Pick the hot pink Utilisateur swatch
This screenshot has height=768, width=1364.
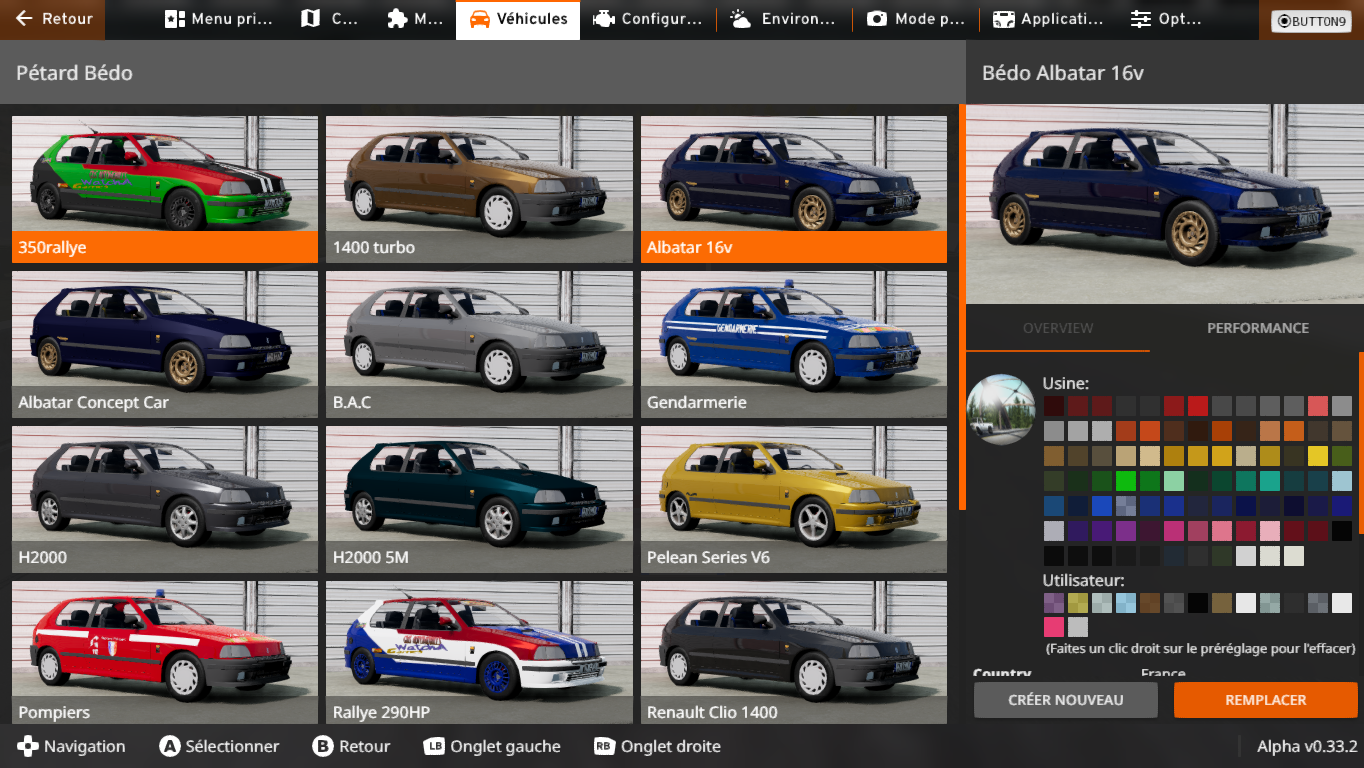1054,627
